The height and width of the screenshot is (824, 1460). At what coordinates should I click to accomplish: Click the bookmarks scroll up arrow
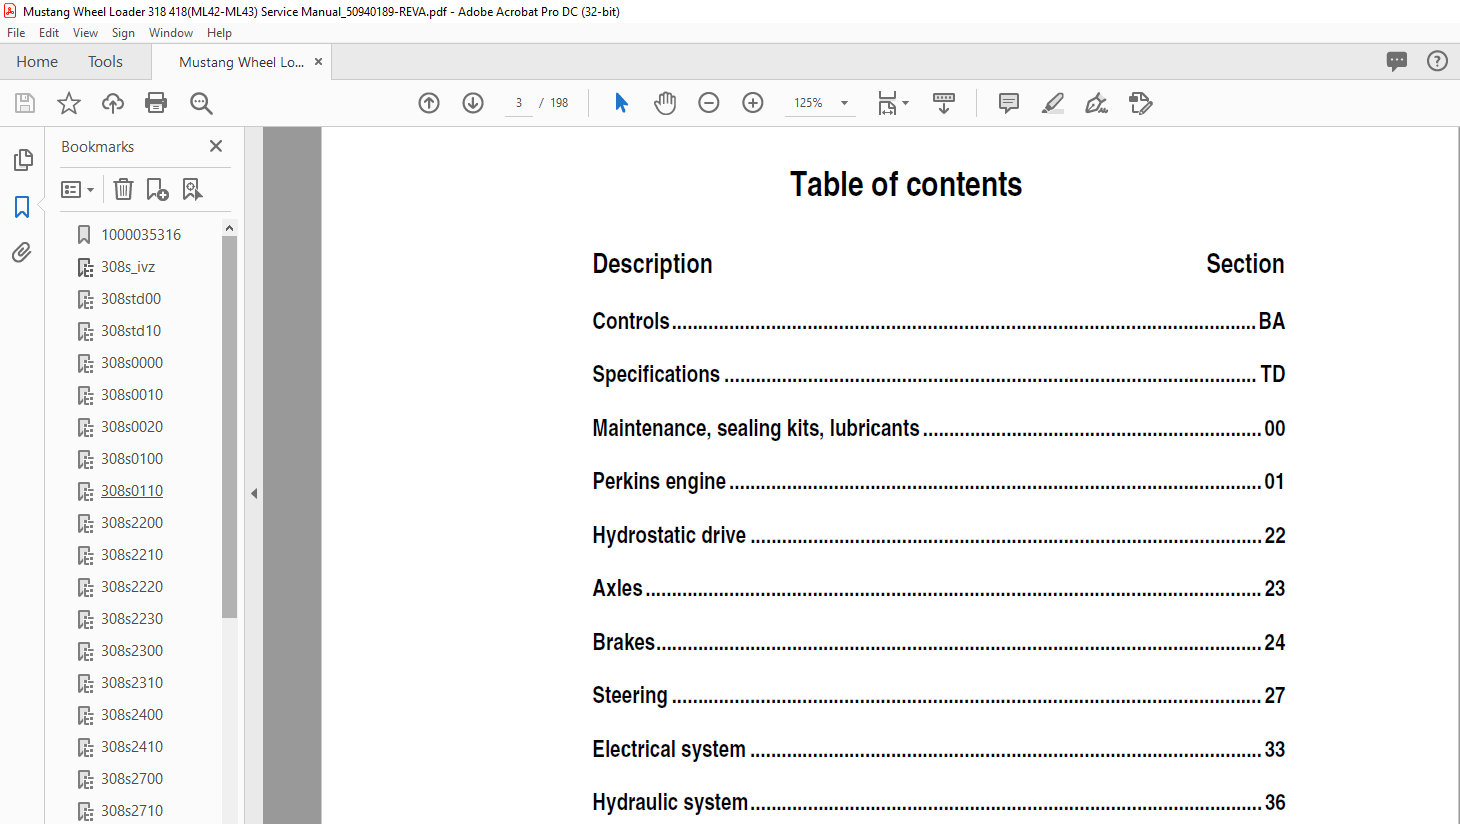click(x=229, y=228)
